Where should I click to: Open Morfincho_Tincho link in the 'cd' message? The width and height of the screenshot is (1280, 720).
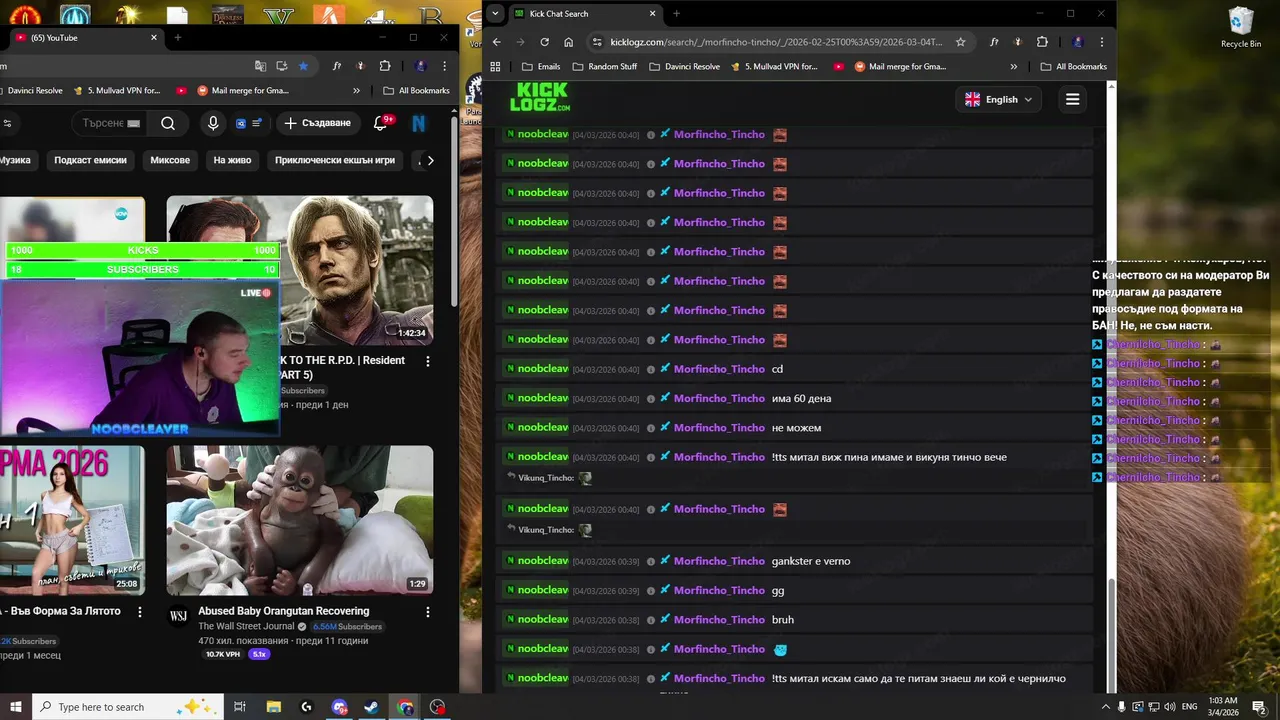click(719, 369)
